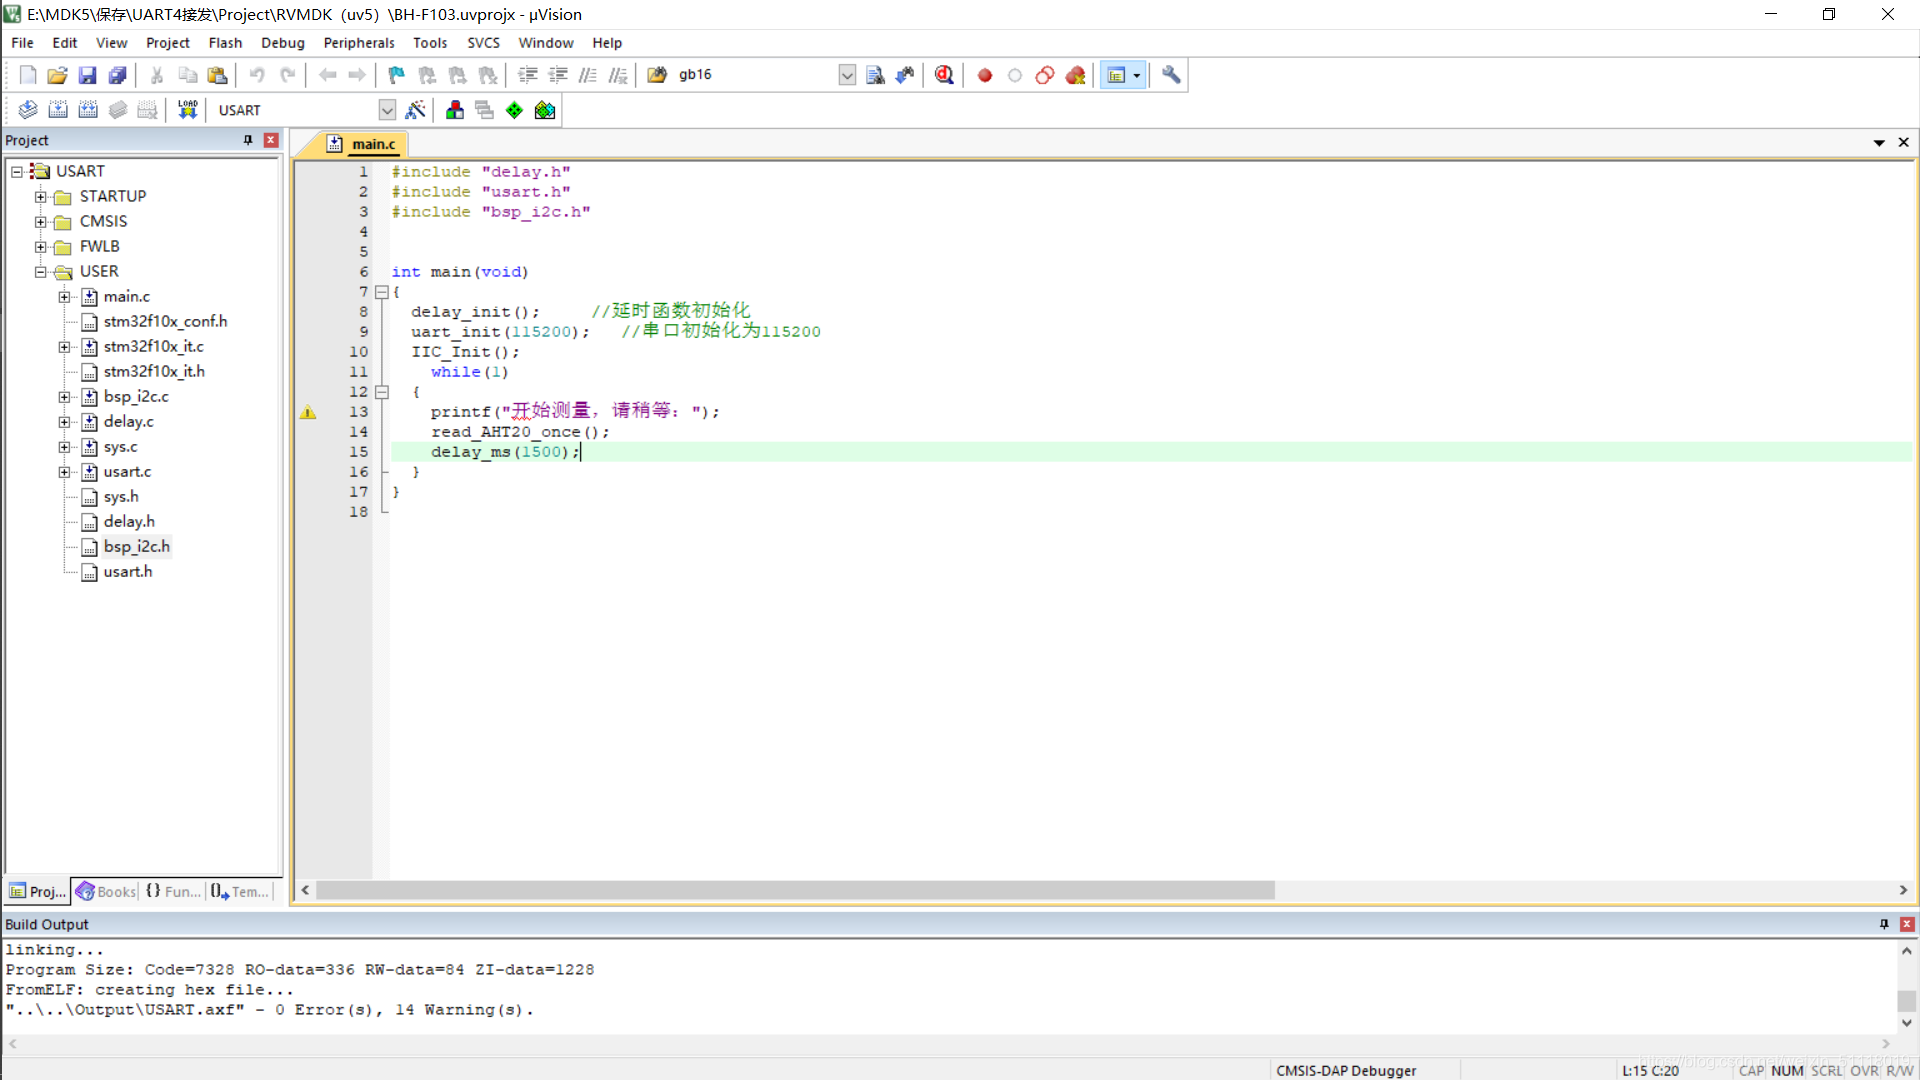Comment out the selection with the comment icon
The height and width of the screenshot is (1080, 1920).
tap(588, 75)
